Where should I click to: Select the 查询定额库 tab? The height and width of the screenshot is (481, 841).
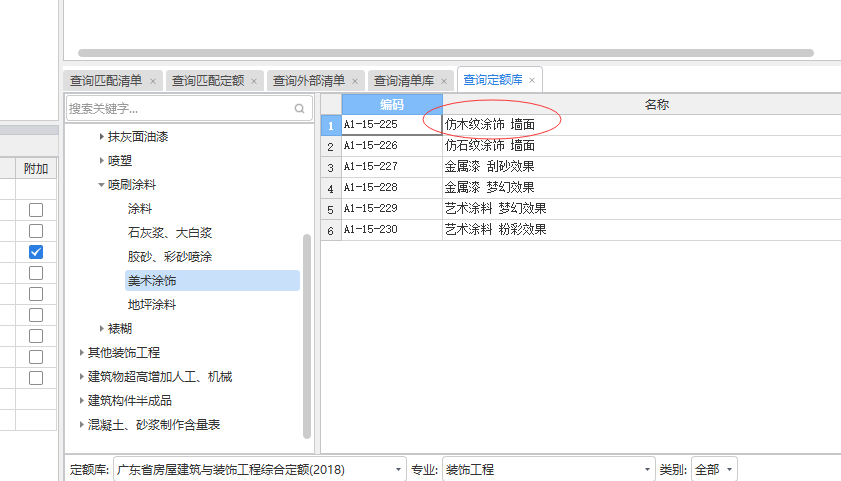pos(493,80)
